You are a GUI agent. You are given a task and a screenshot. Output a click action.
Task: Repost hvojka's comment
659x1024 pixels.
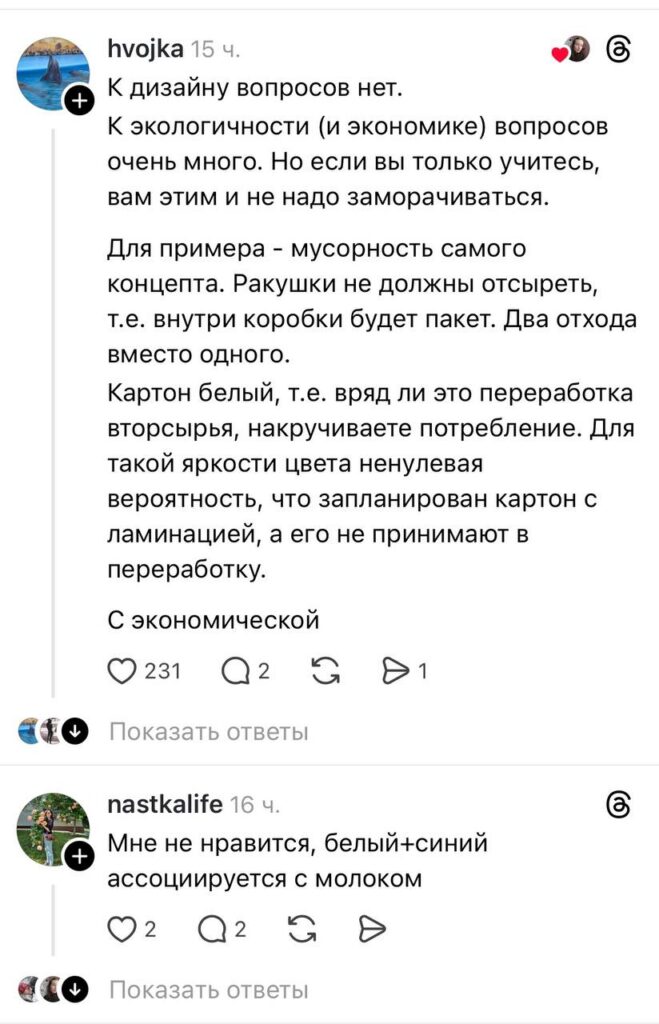tap(325, 672)
